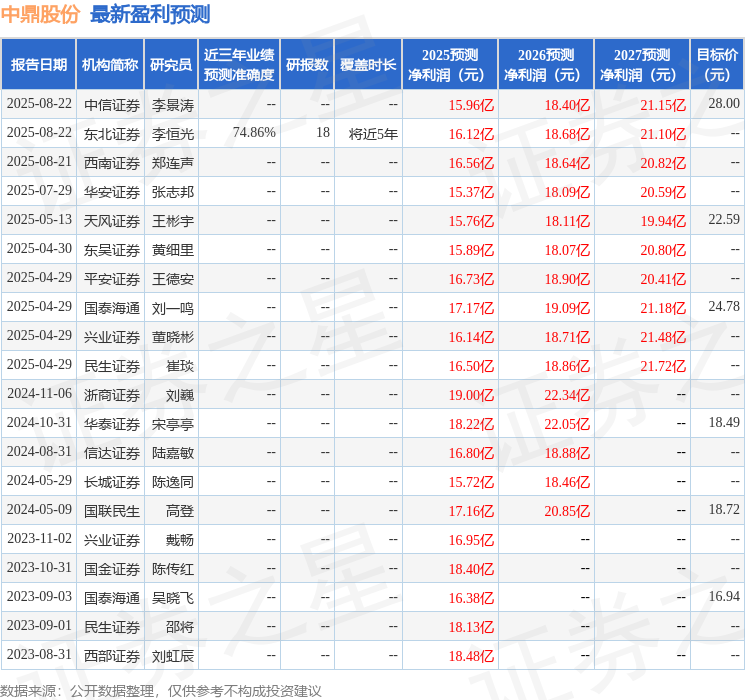Image resolution: width=745 pixels, height=700 pixels.
Task: Select 东吴证券 institution cell
Action: pos(112,250)
